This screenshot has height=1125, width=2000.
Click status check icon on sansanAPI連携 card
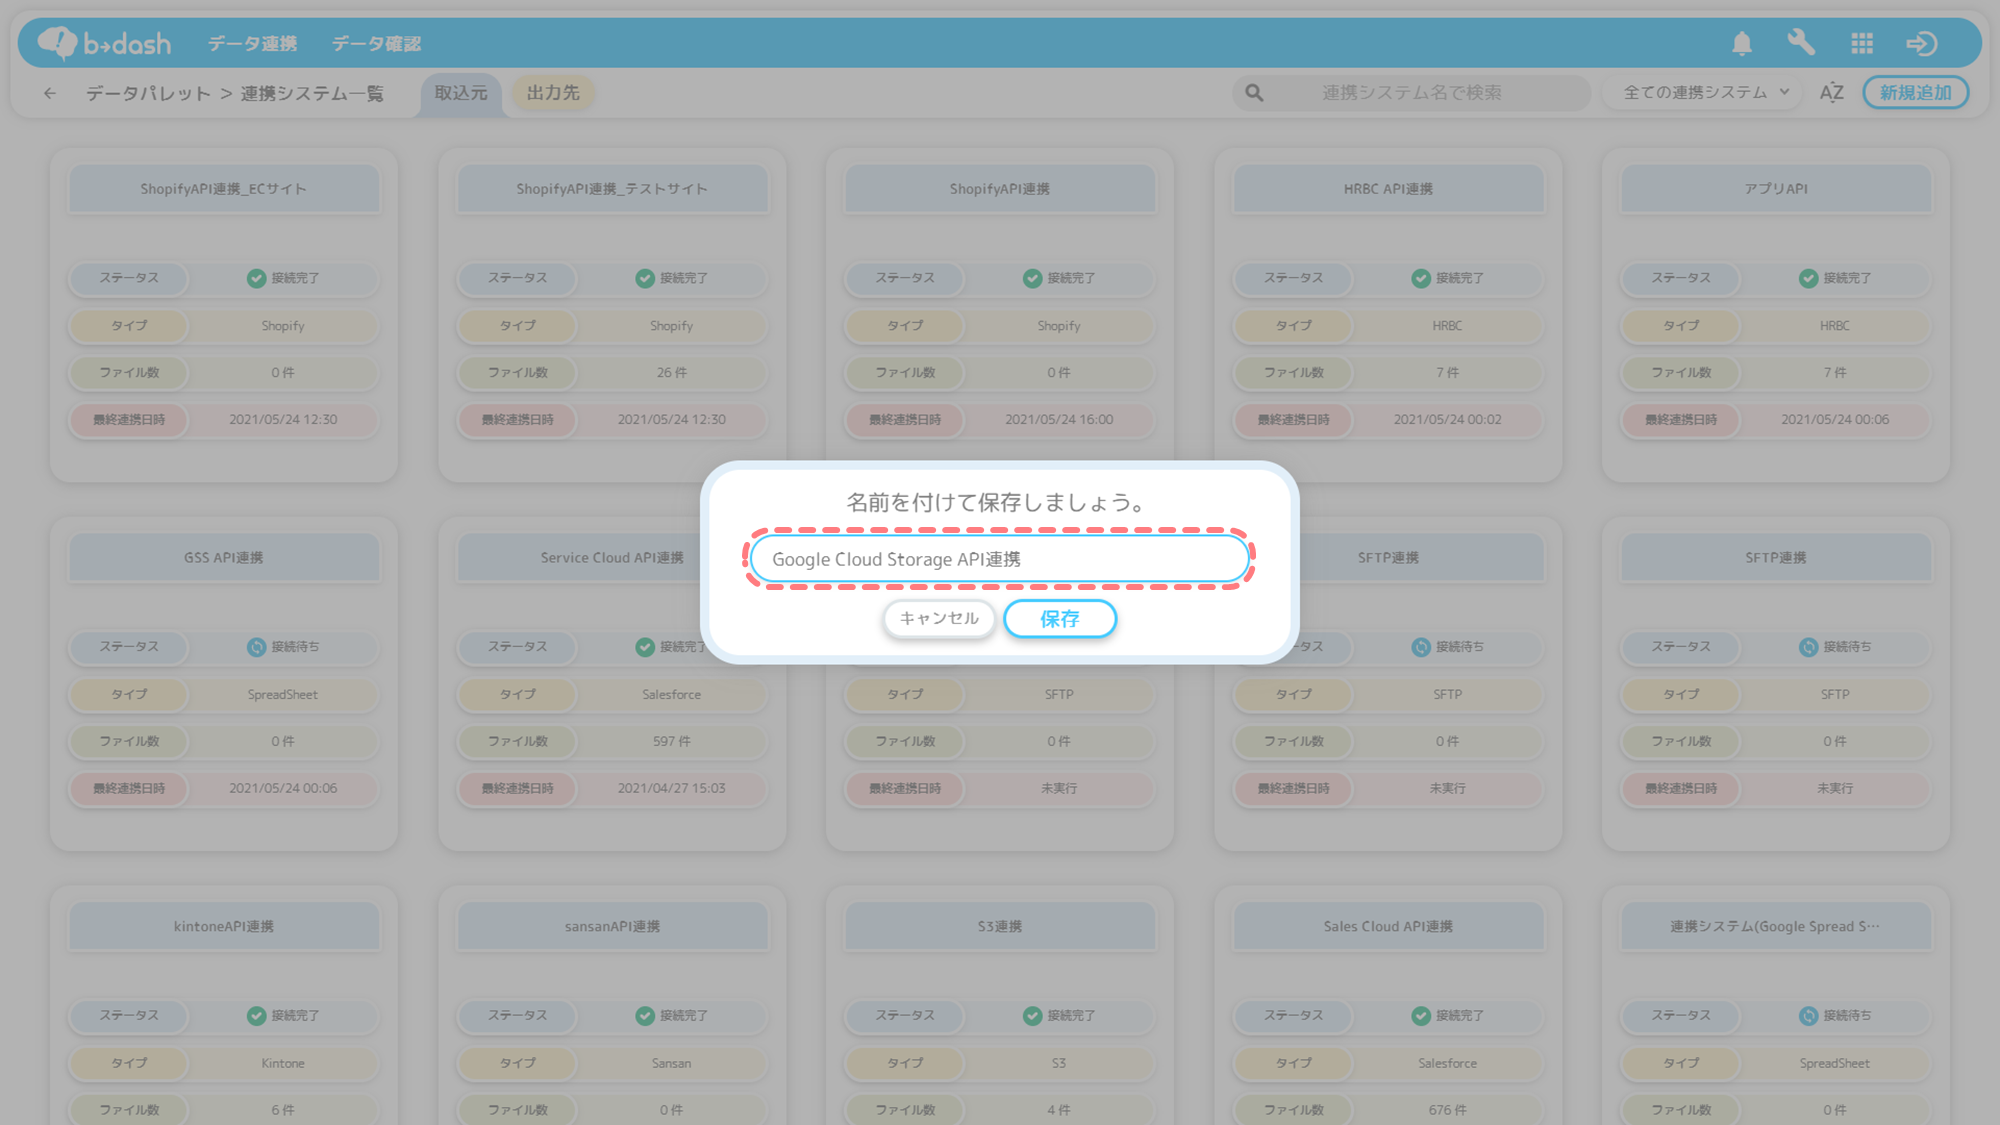coord(645,1016)
